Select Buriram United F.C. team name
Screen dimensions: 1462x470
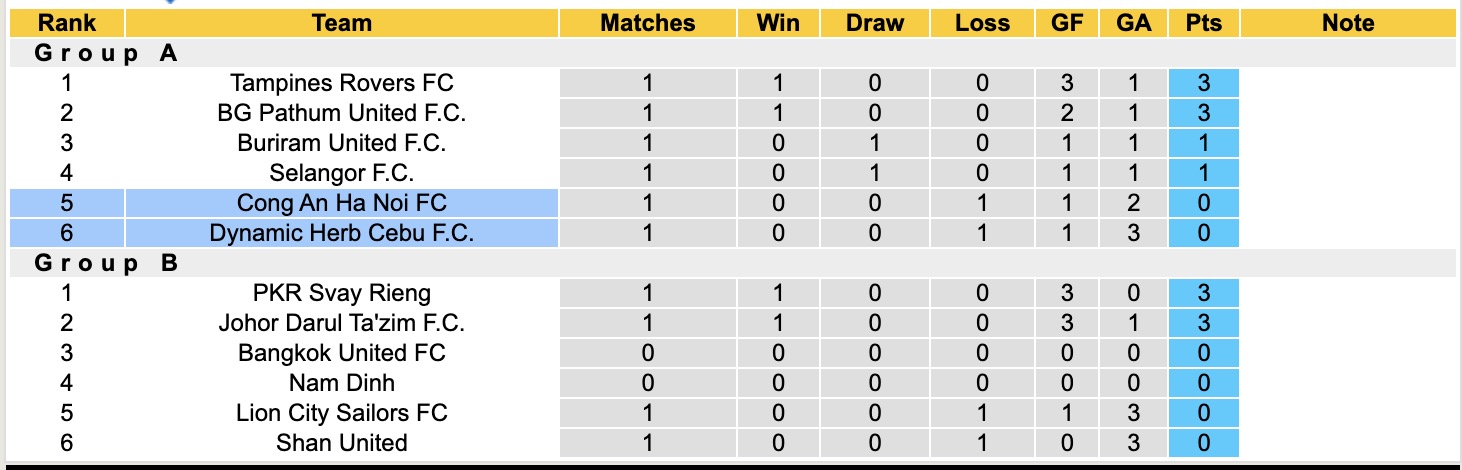(x=341, y=143)
